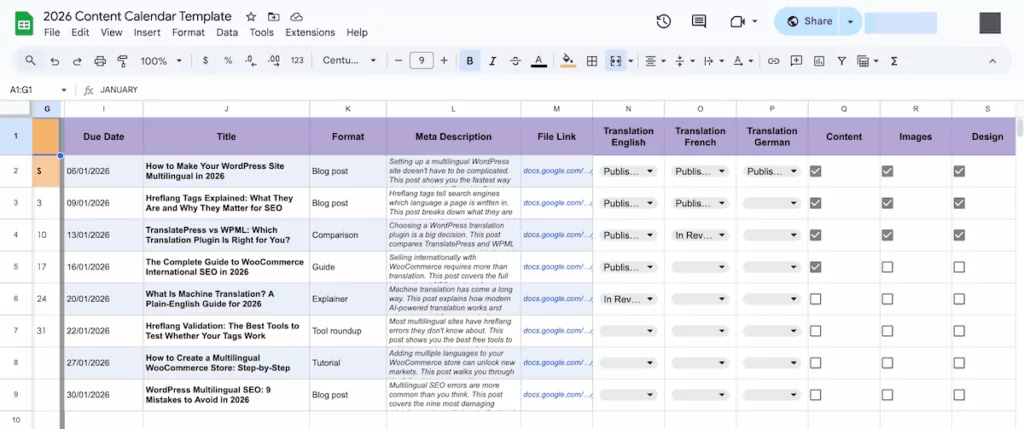Undo the last action
This screenshot has width=1024, height=429.
(55, 61)
